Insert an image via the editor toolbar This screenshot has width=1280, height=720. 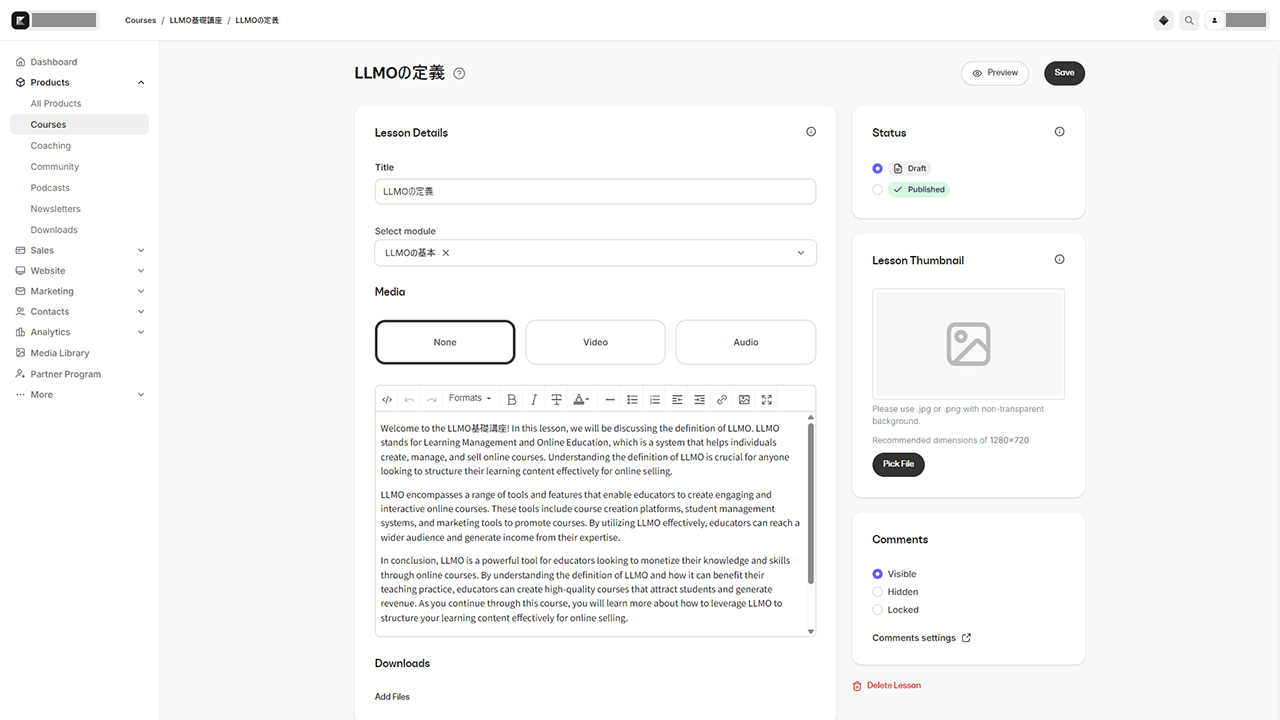click(744, 399)
